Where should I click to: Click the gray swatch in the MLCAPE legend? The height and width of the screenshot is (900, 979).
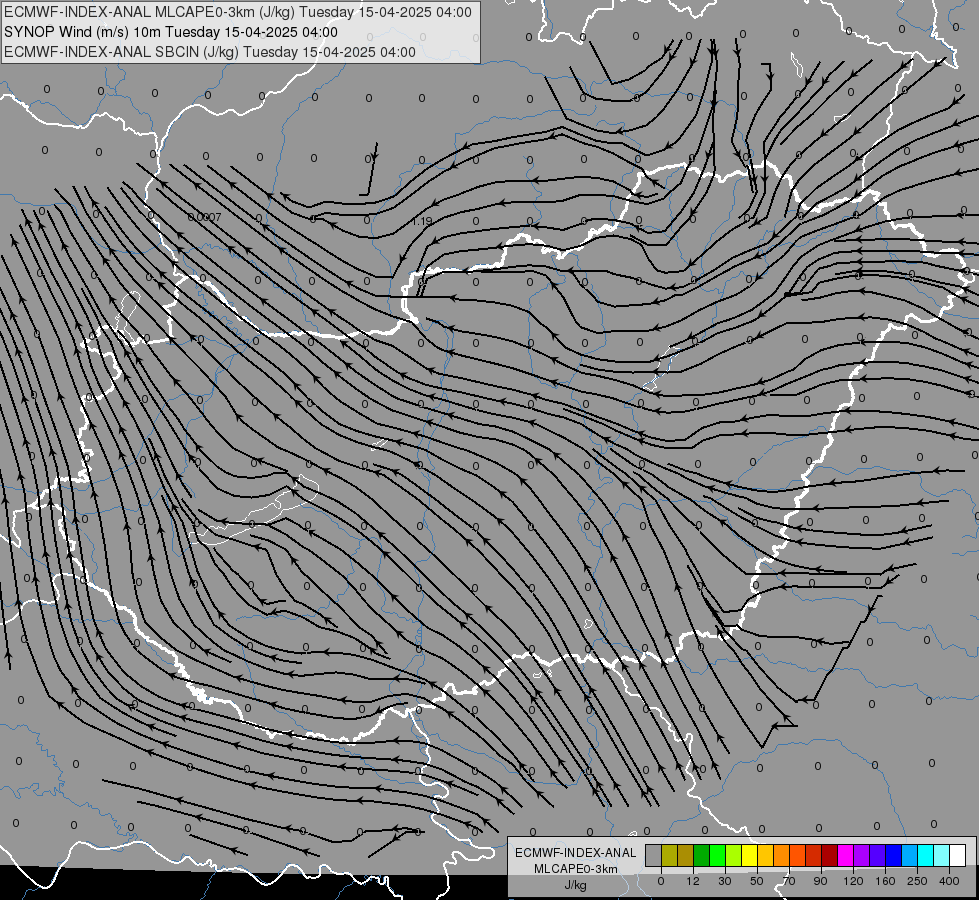click(653, 855)
